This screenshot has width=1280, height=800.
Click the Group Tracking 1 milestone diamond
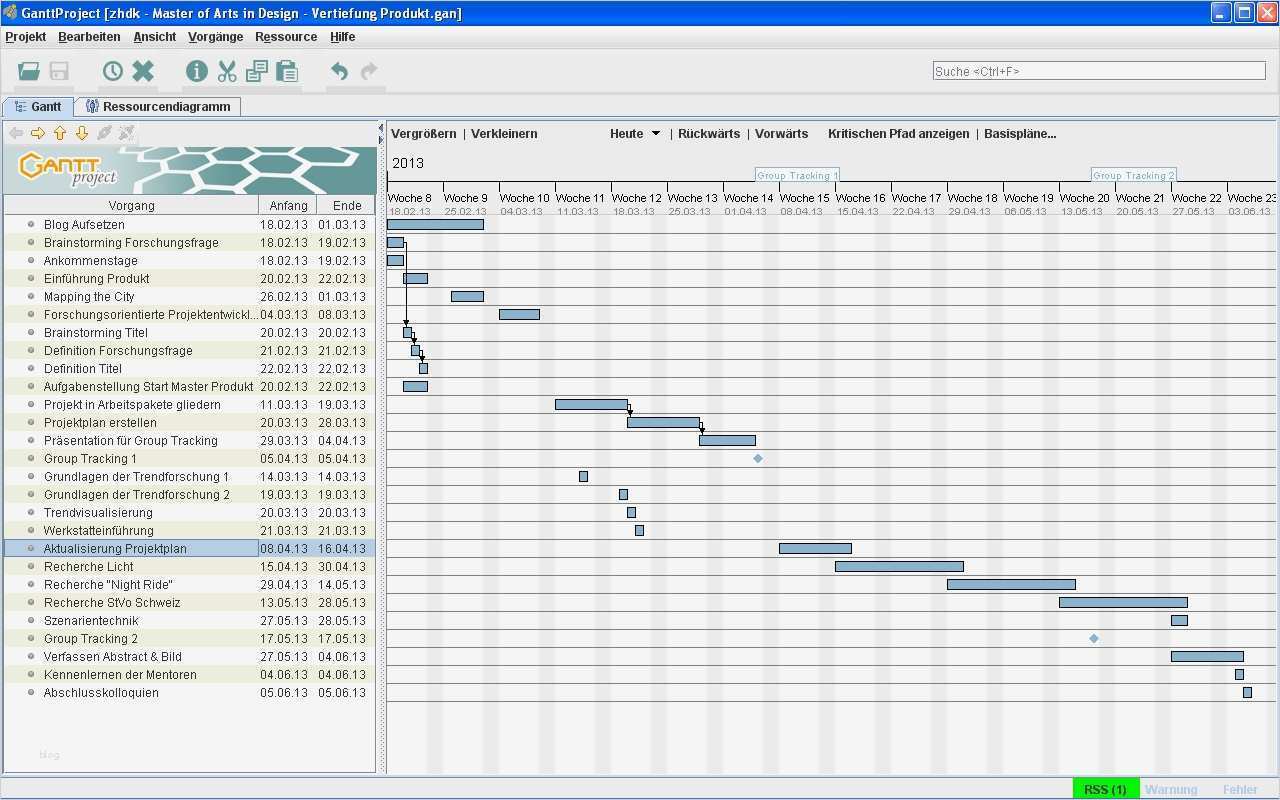tap(758, 459)
